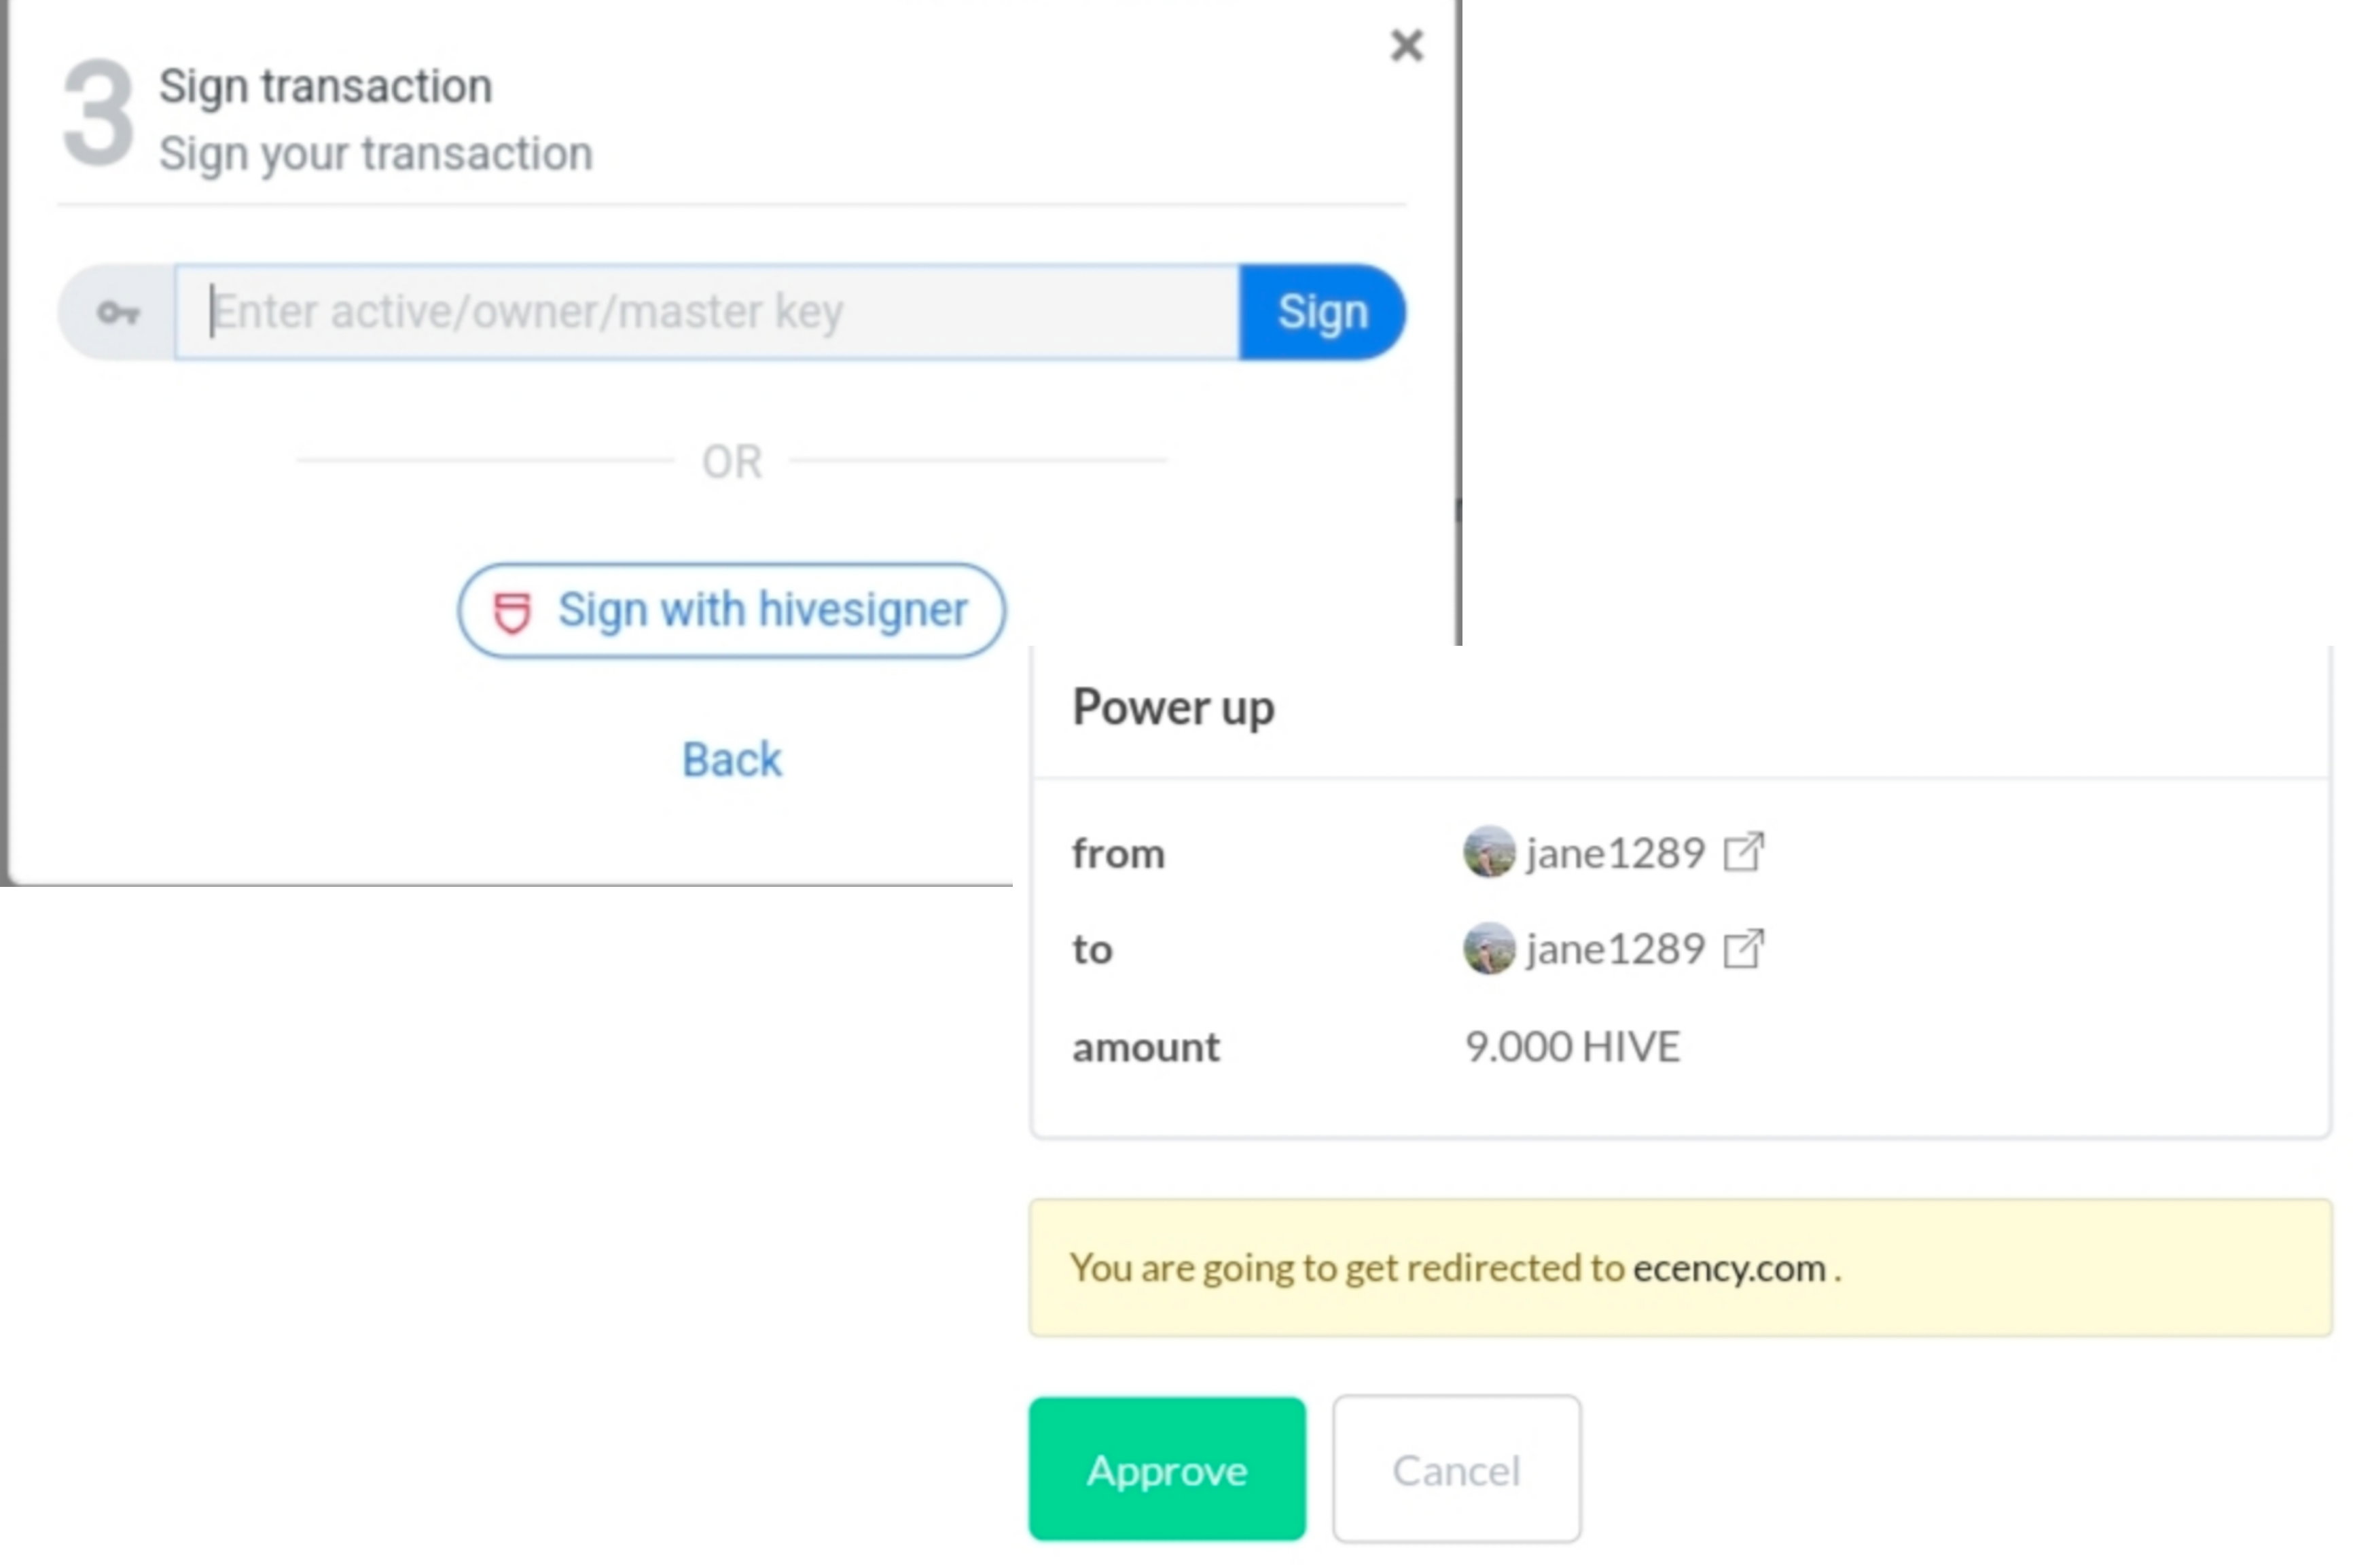Open external link icon next to from account

[x=1743, y=852]
